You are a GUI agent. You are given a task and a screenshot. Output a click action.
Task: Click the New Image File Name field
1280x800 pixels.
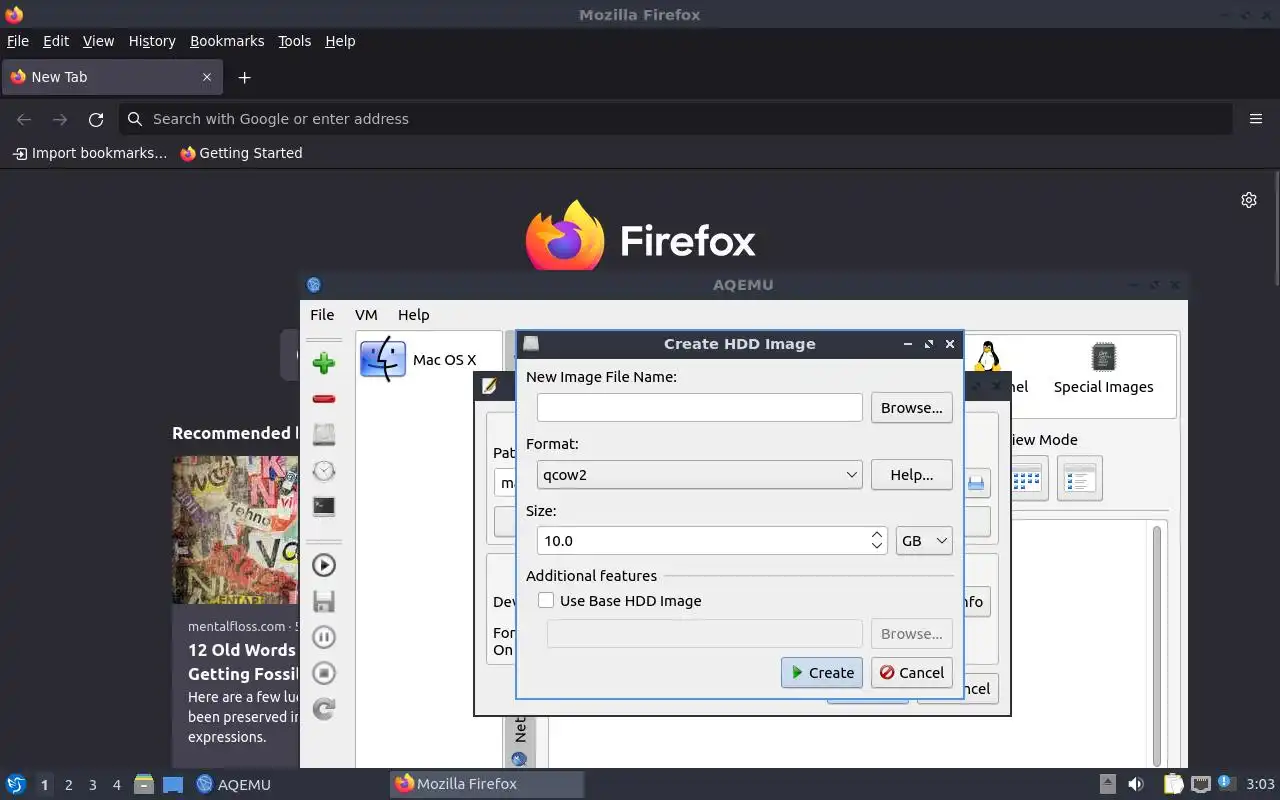(699, 407)
